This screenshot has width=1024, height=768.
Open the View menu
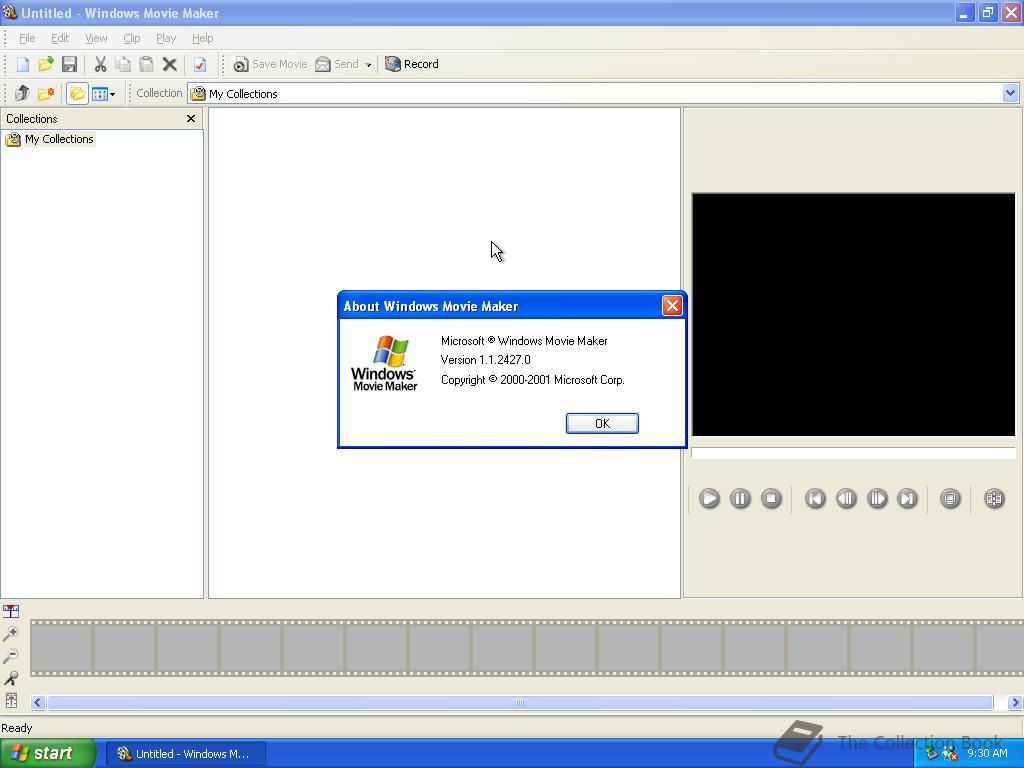pos(96,38)
